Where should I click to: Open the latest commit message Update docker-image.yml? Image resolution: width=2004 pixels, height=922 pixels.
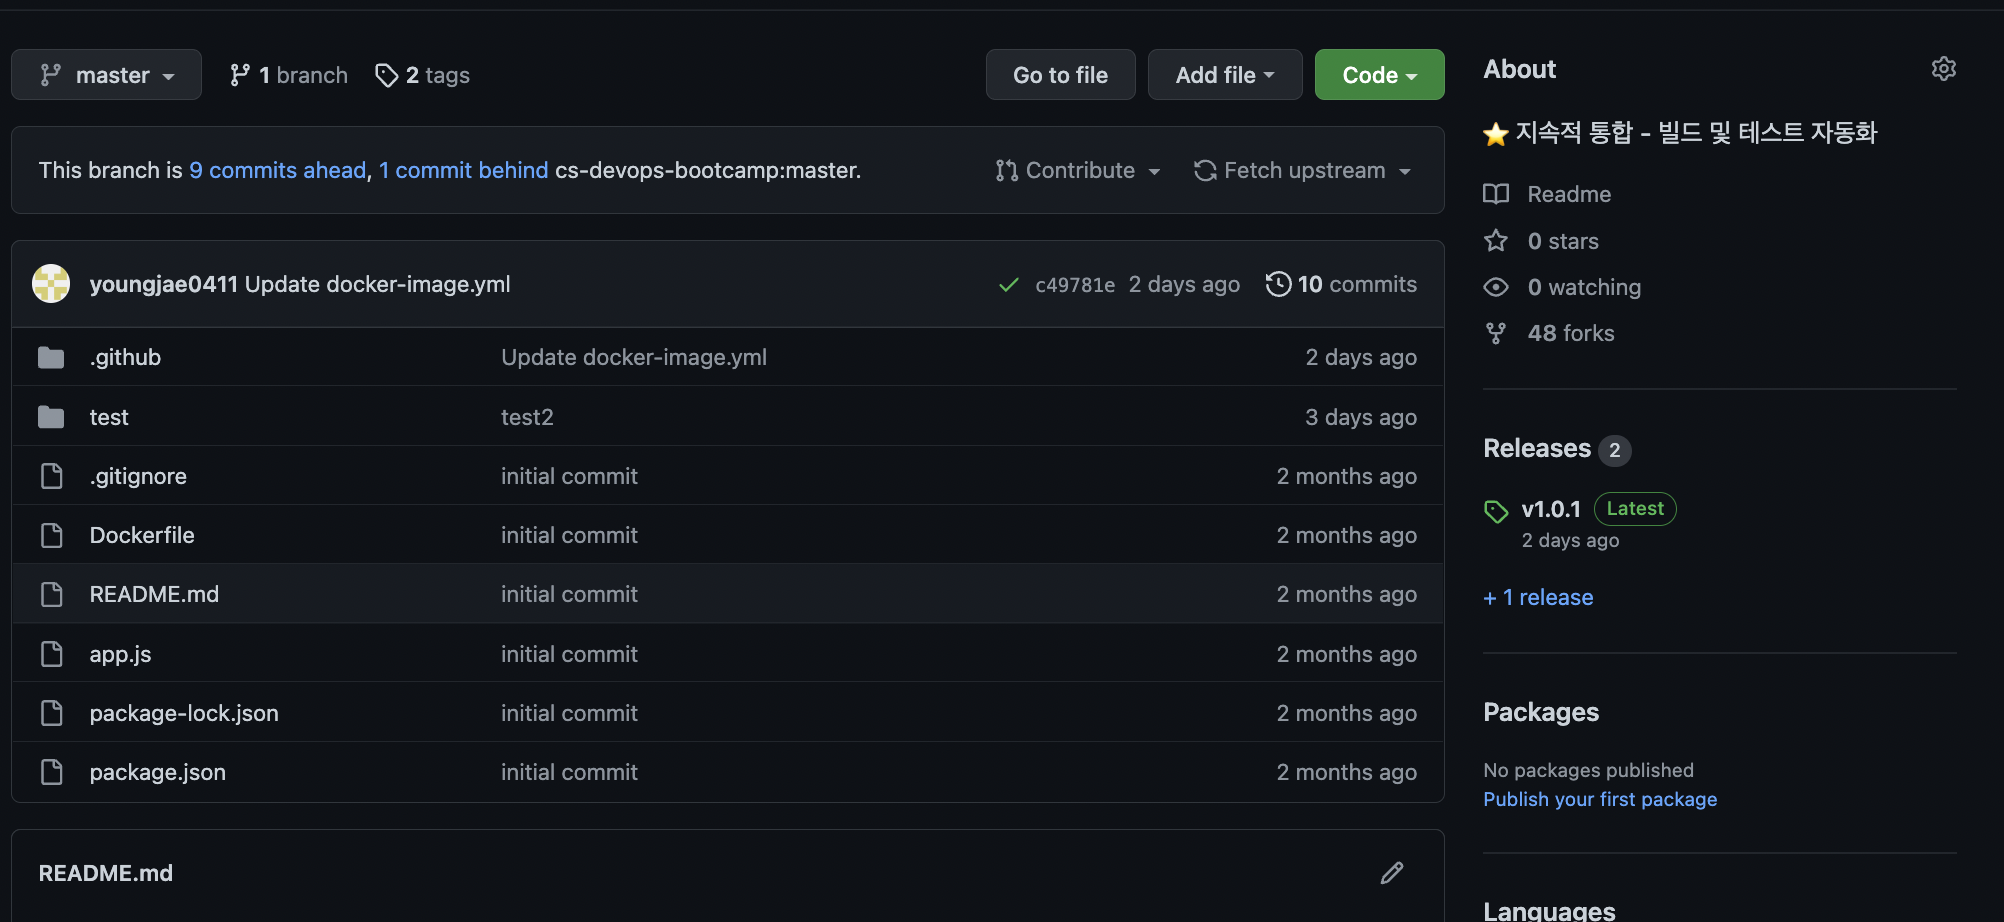click(x=378, y=284)
